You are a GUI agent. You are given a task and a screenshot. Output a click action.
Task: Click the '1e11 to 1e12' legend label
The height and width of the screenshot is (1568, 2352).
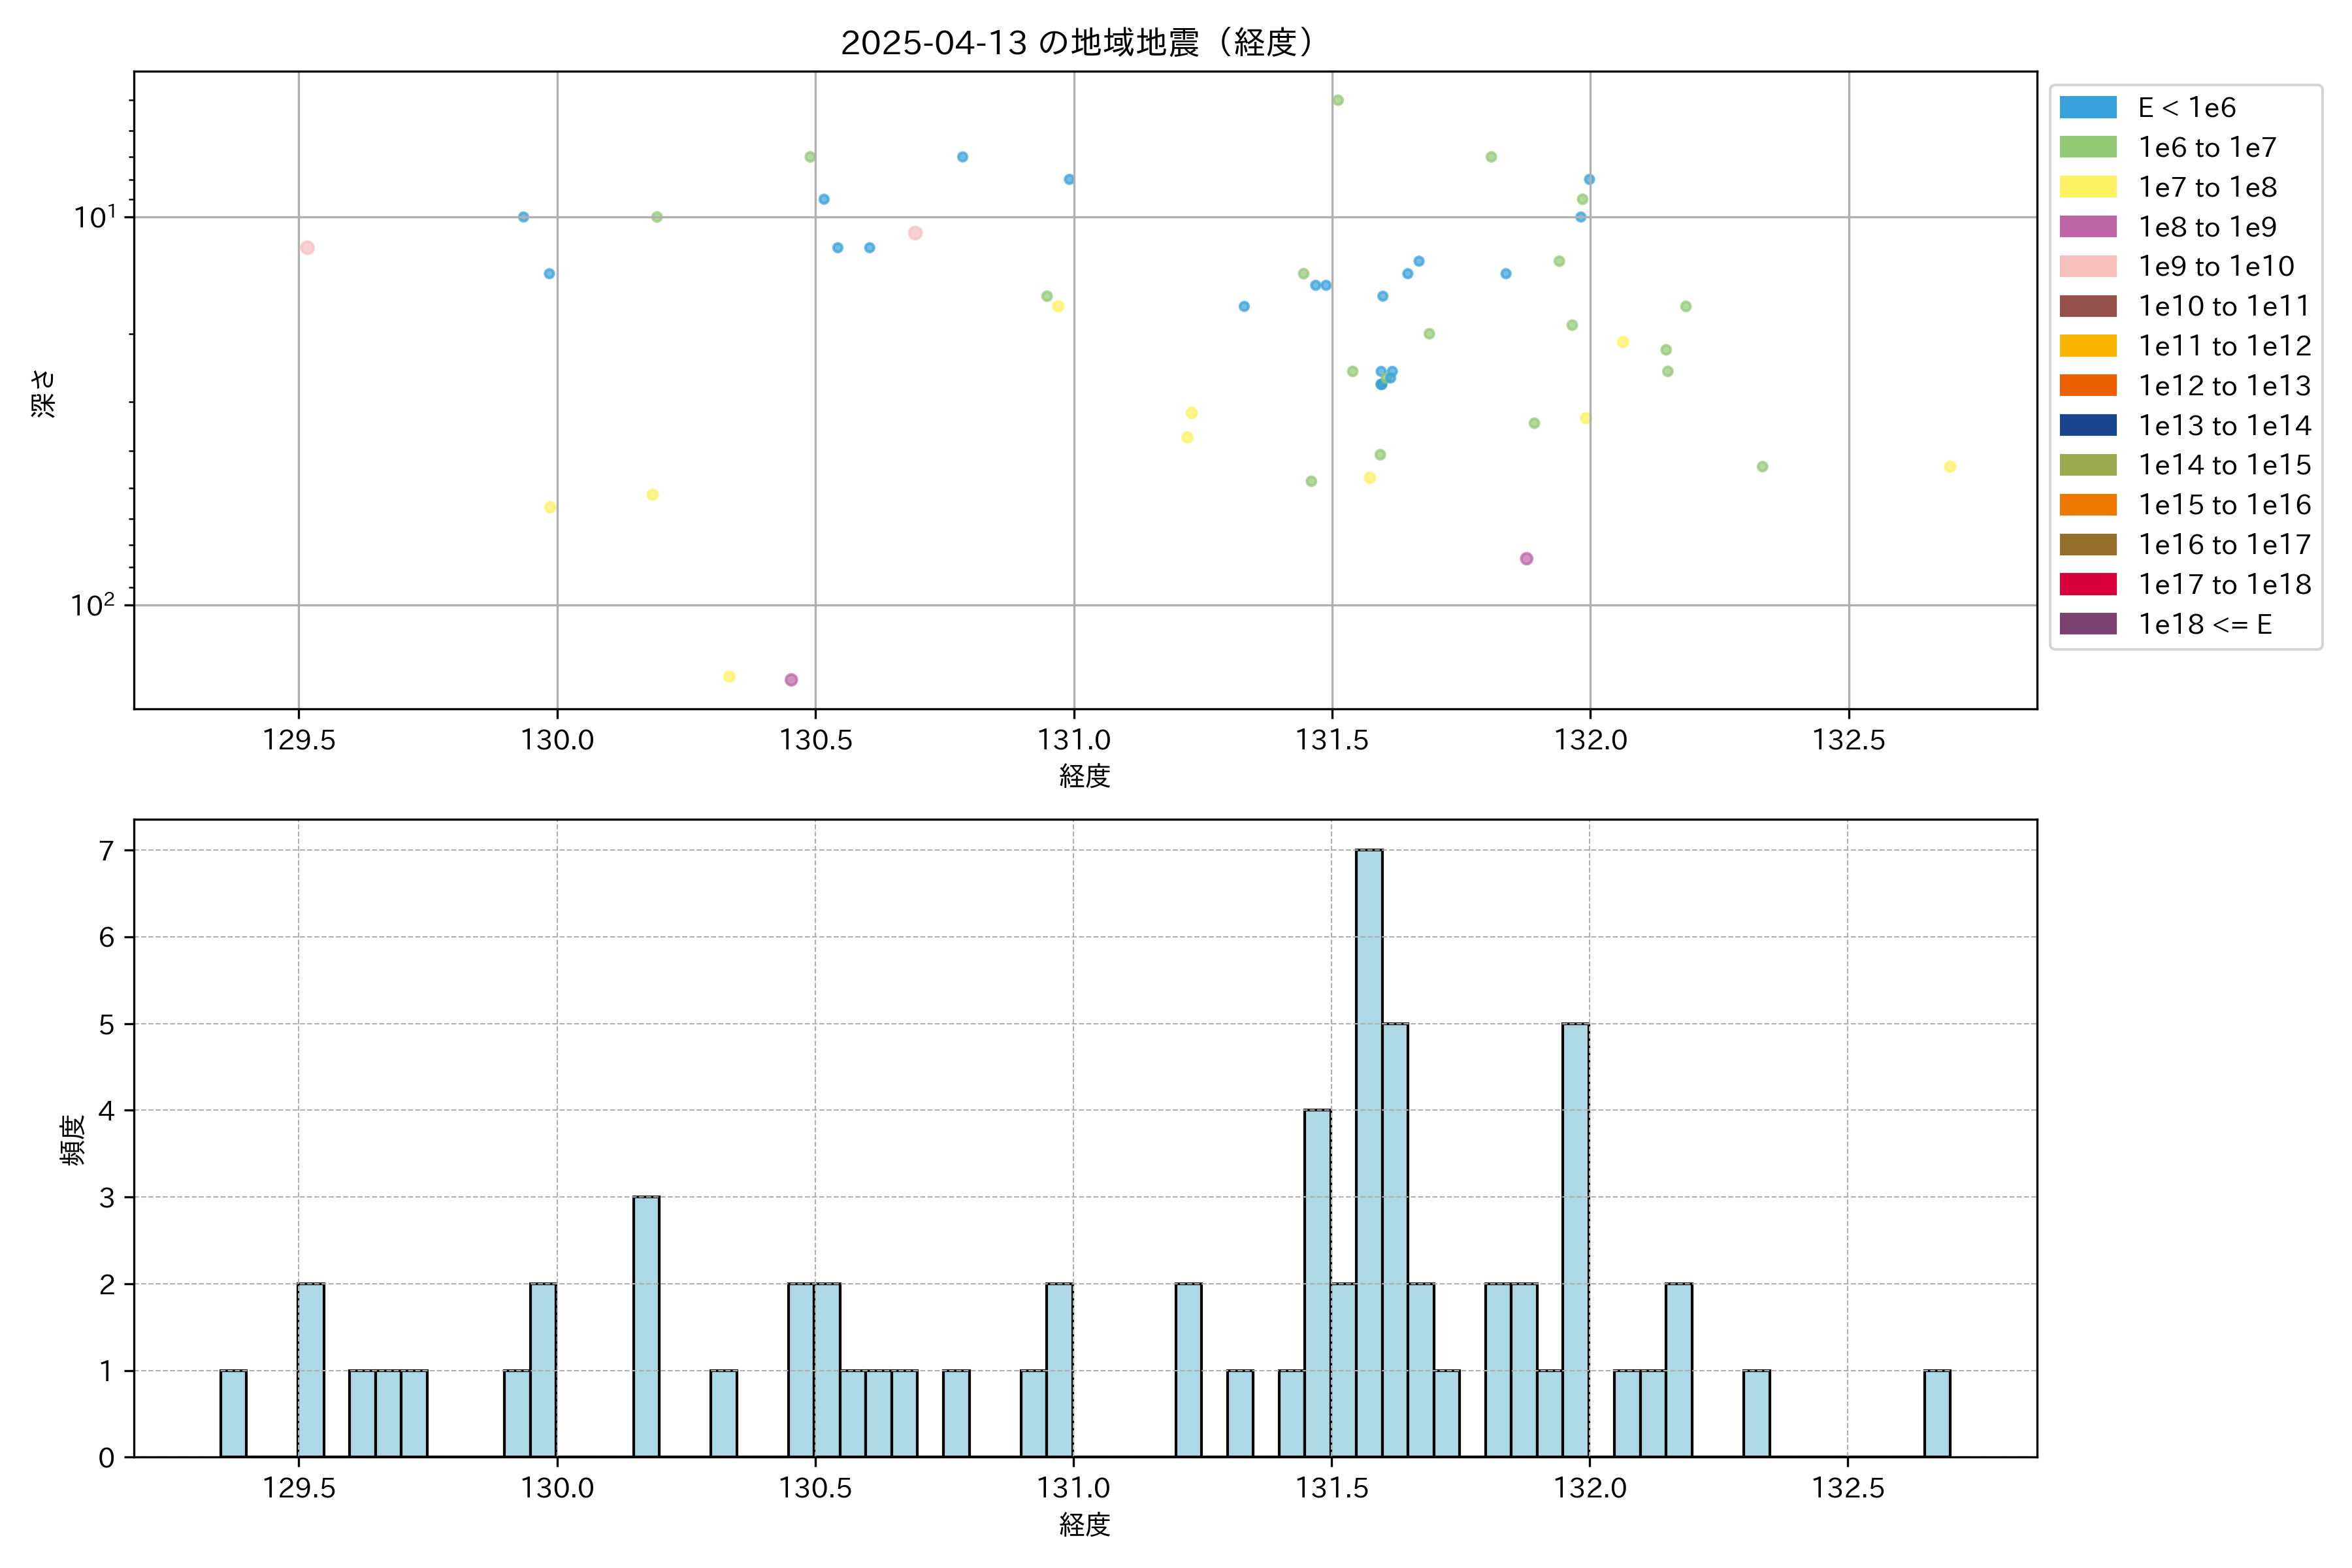coord(2224,346)
